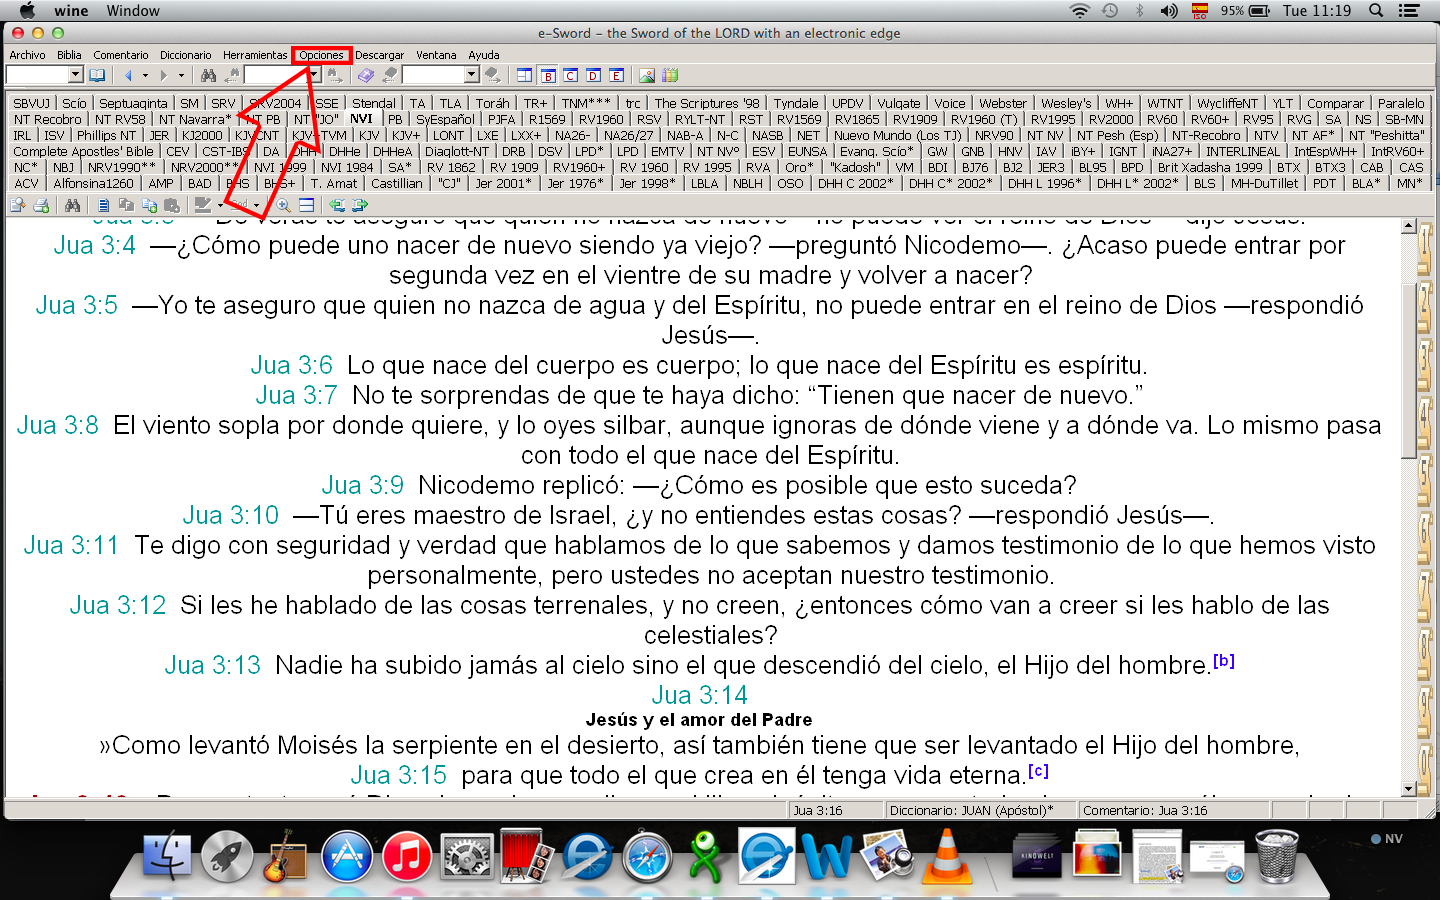Click binoculars icon in the Bible toolbar
This screenshot has width=1440, height=900.
[x=72, y=205]
